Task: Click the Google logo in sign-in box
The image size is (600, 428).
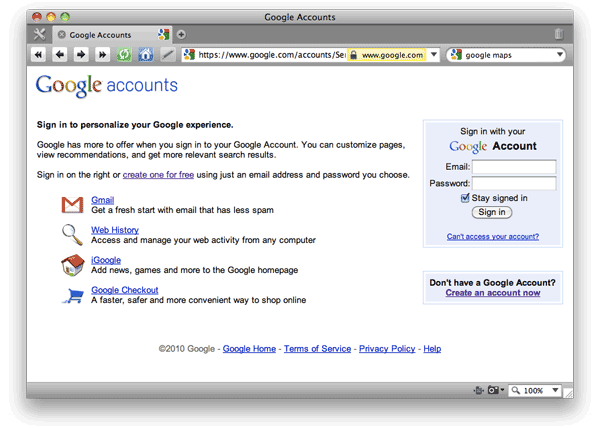Action: pos(468,147)
